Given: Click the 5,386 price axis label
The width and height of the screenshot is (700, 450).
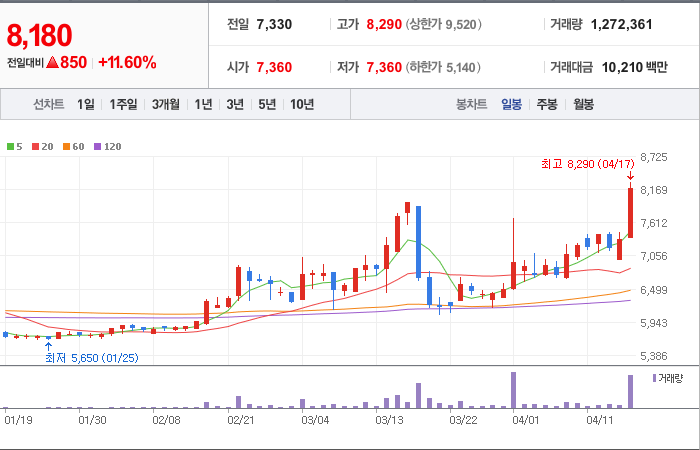Looking at the screenshot, I should 654,356.
